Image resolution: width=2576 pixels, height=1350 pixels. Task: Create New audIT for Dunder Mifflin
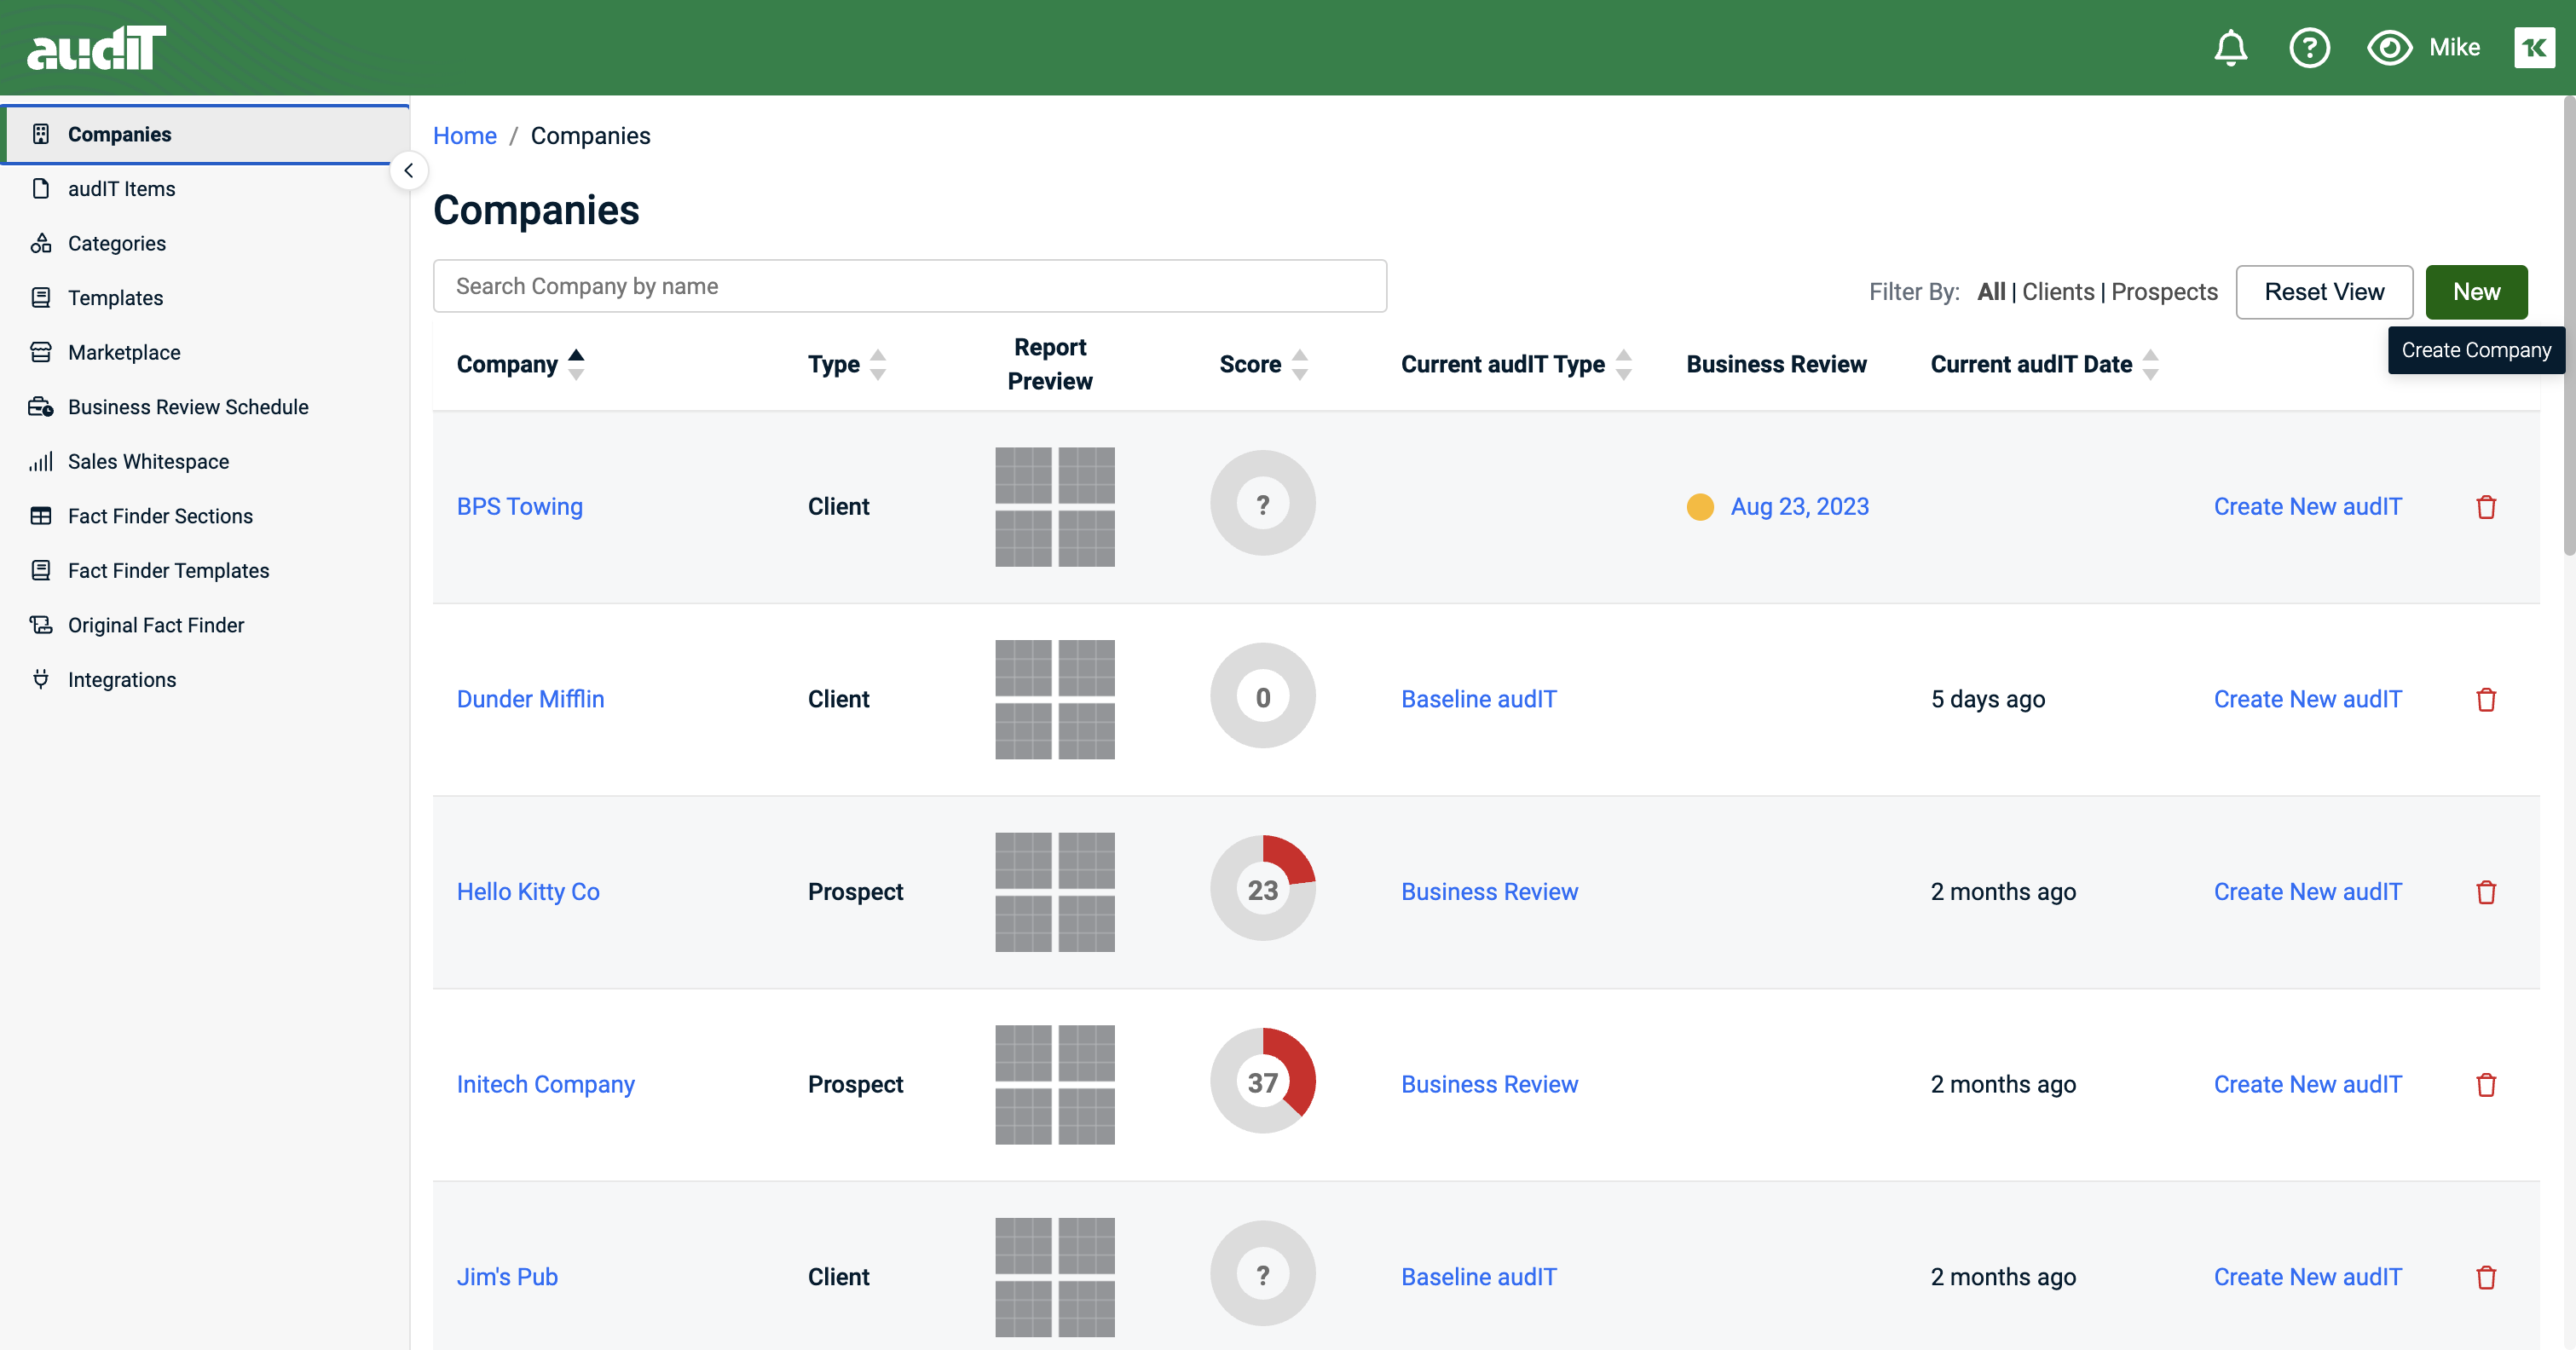(2307, 699)
